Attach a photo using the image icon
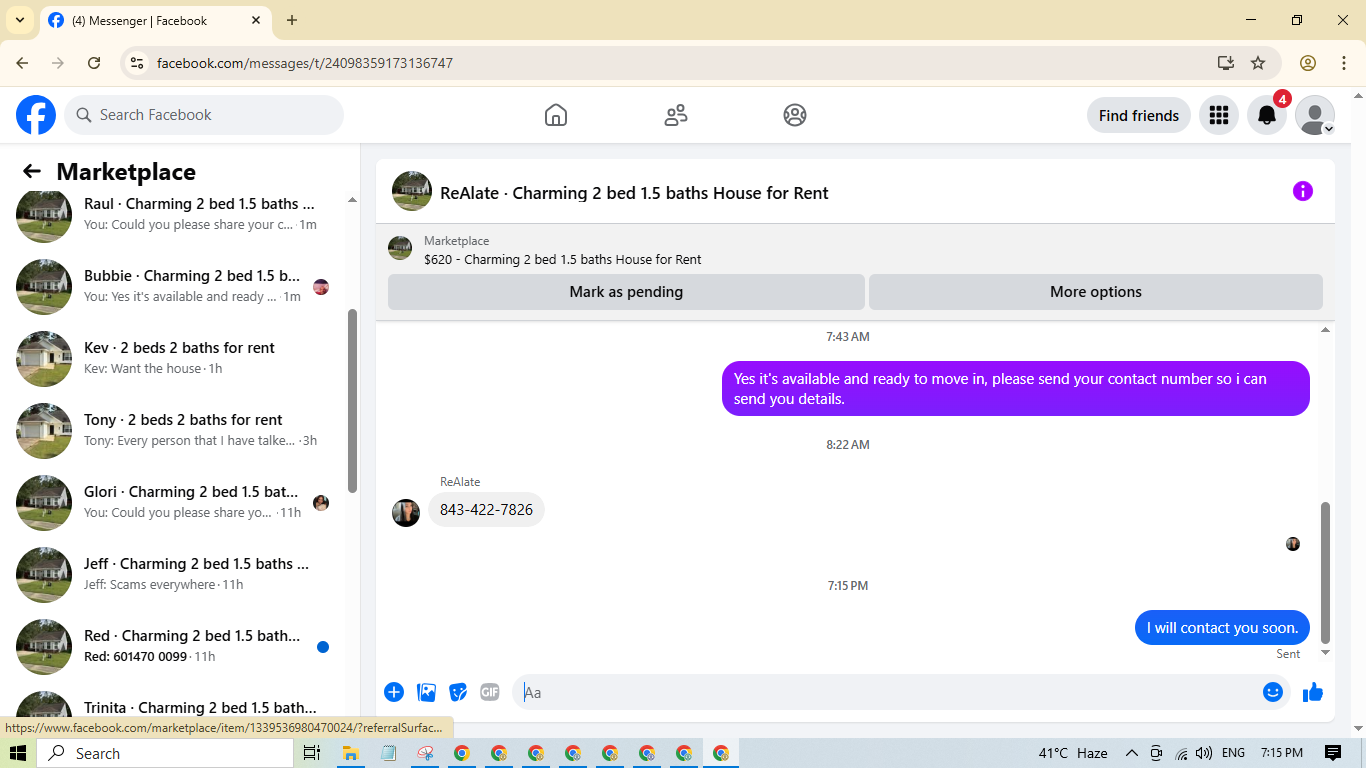The height and width of the screenshot is (768, 1366). tap(427, 692)
